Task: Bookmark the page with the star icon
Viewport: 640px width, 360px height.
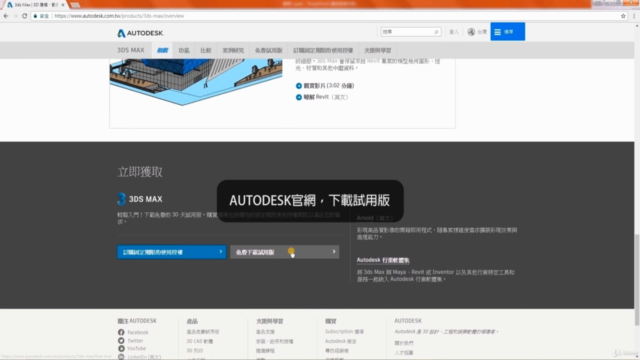Action: 623,16
